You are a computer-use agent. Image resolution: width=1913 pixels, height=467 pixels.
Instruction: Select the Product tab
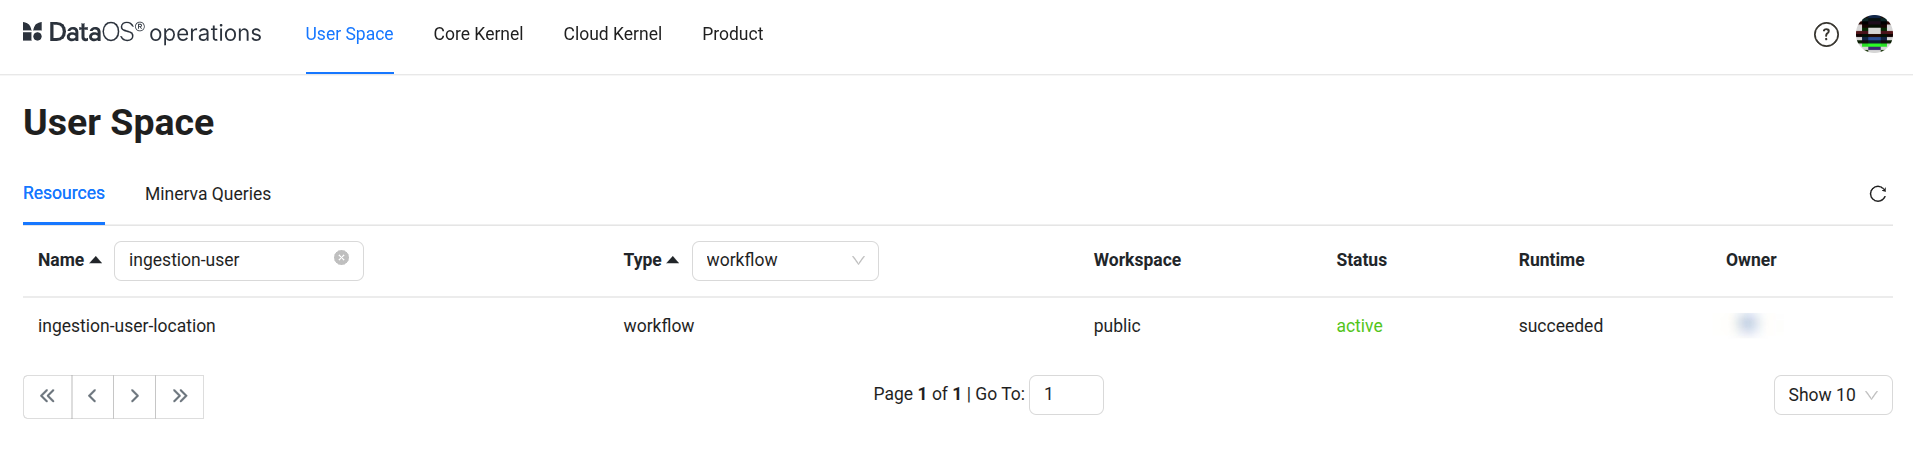(x=732, y=34)
